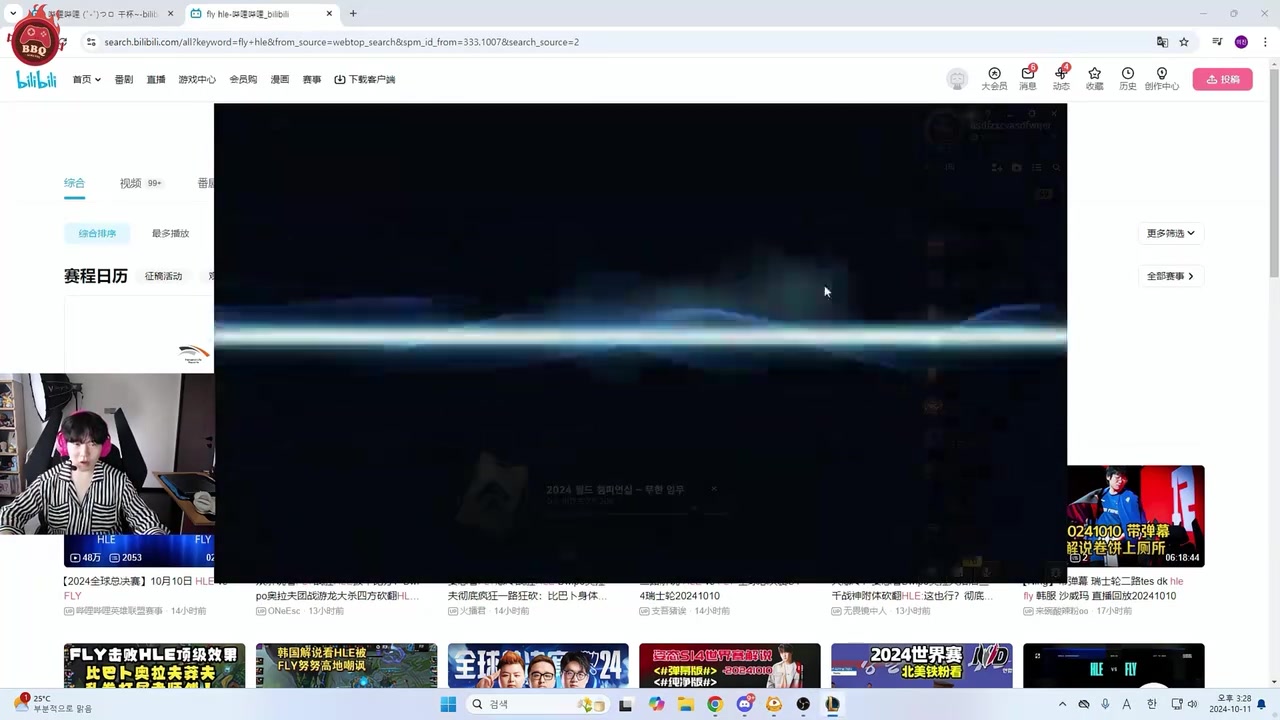Switch to the first 干杯 bilibili tab
Viewport: 1280px width, 720px height.
click(x=103, y=14)
